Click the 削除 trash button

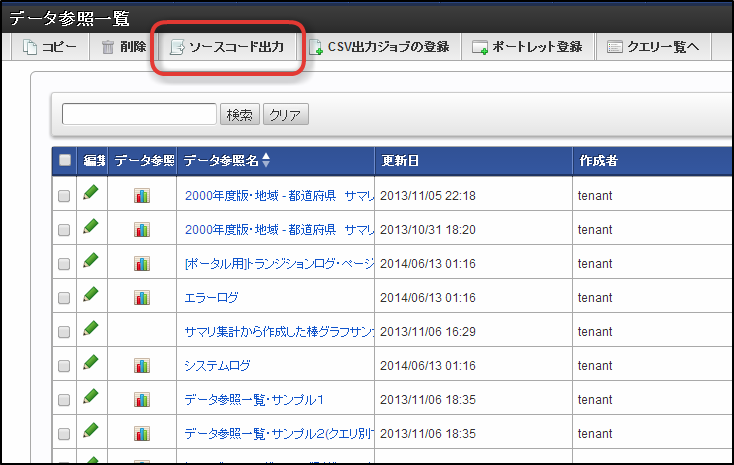coord(124,47)
